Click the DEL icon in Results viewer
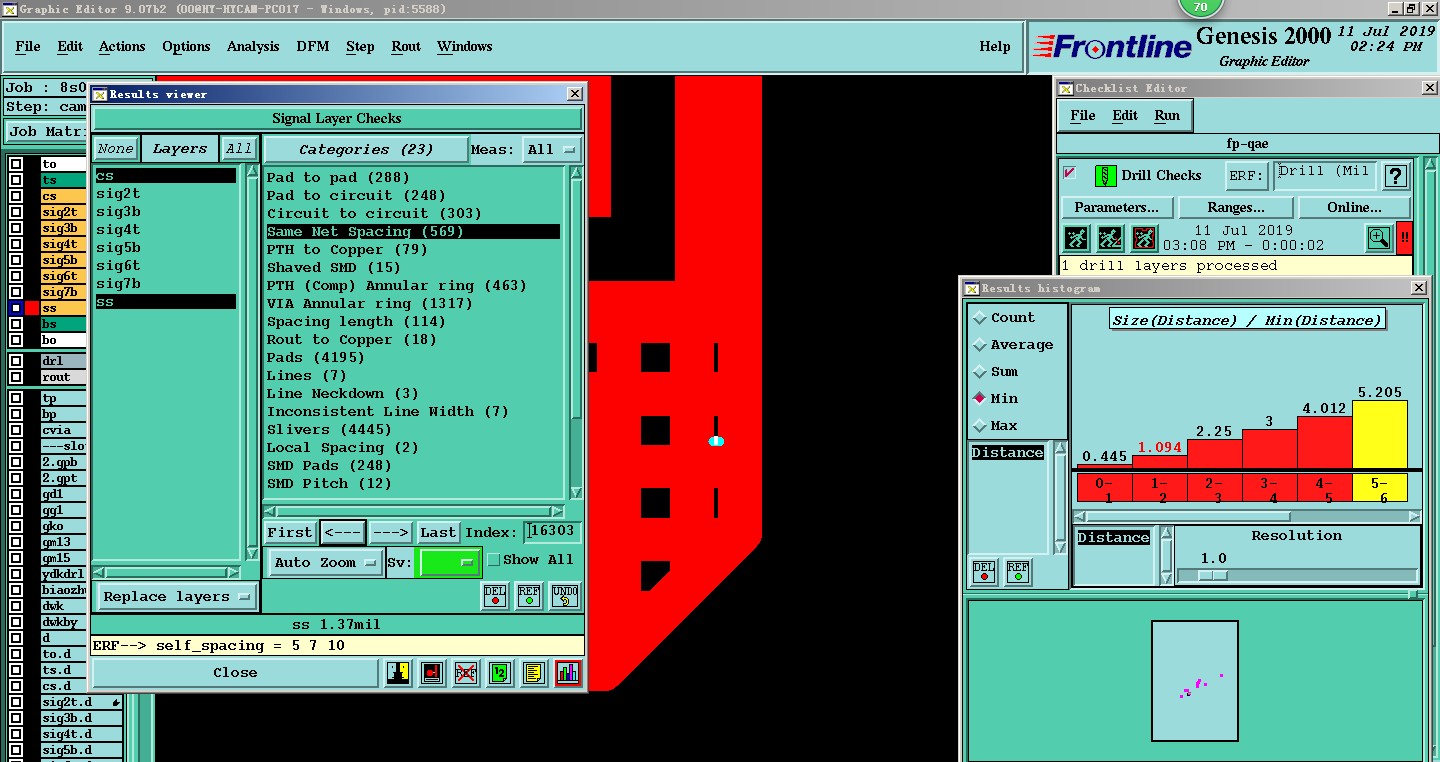 [x=495, y=596]
